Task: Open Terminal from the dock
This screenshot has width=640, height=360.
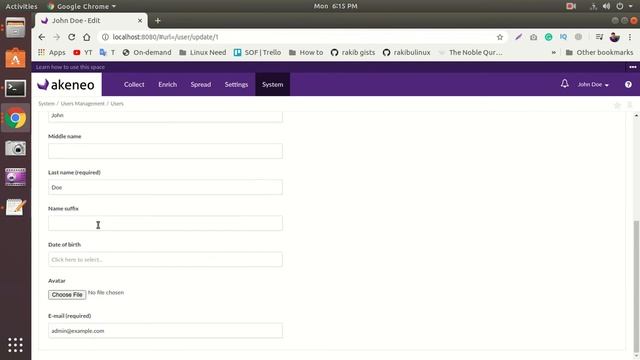Action: 15,88
